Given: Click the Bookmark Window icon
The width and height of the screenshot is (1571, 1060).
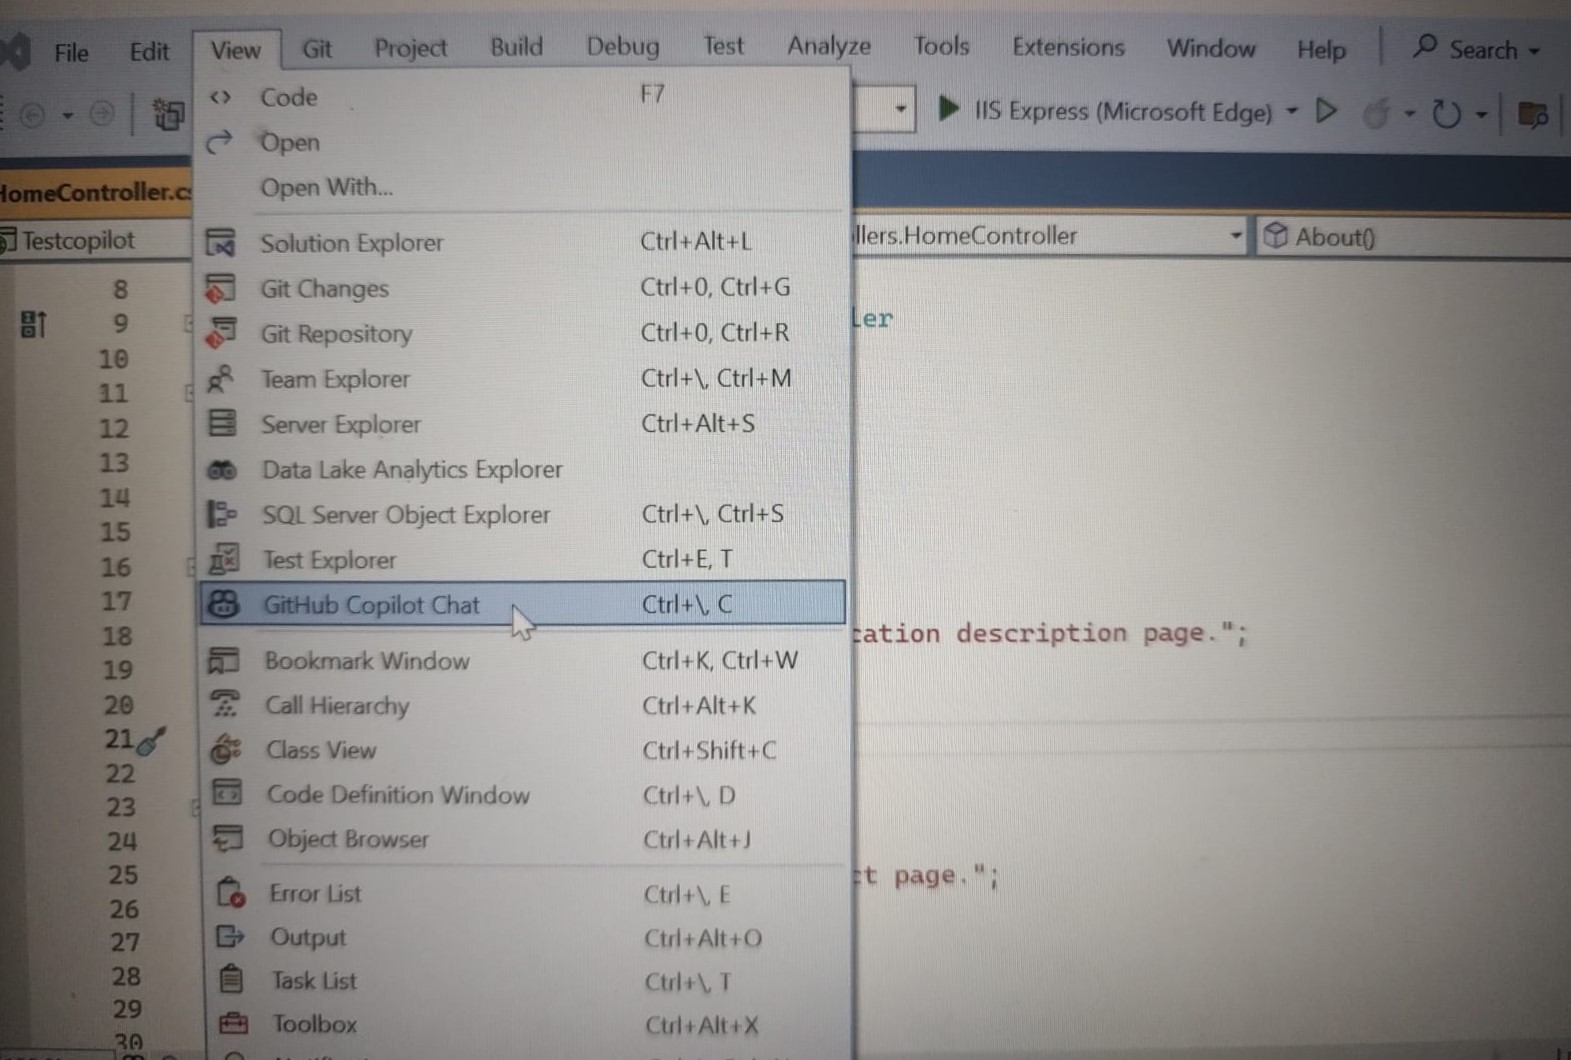Looking at the screenshot, I should (224, 661).
